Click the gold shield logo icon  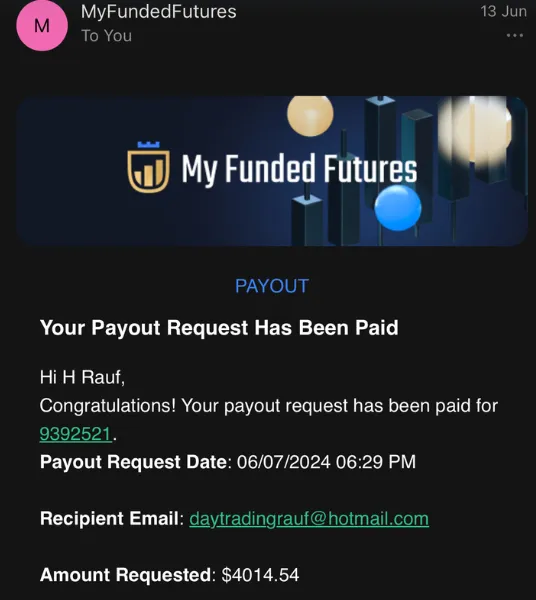(x=148, y=168)
